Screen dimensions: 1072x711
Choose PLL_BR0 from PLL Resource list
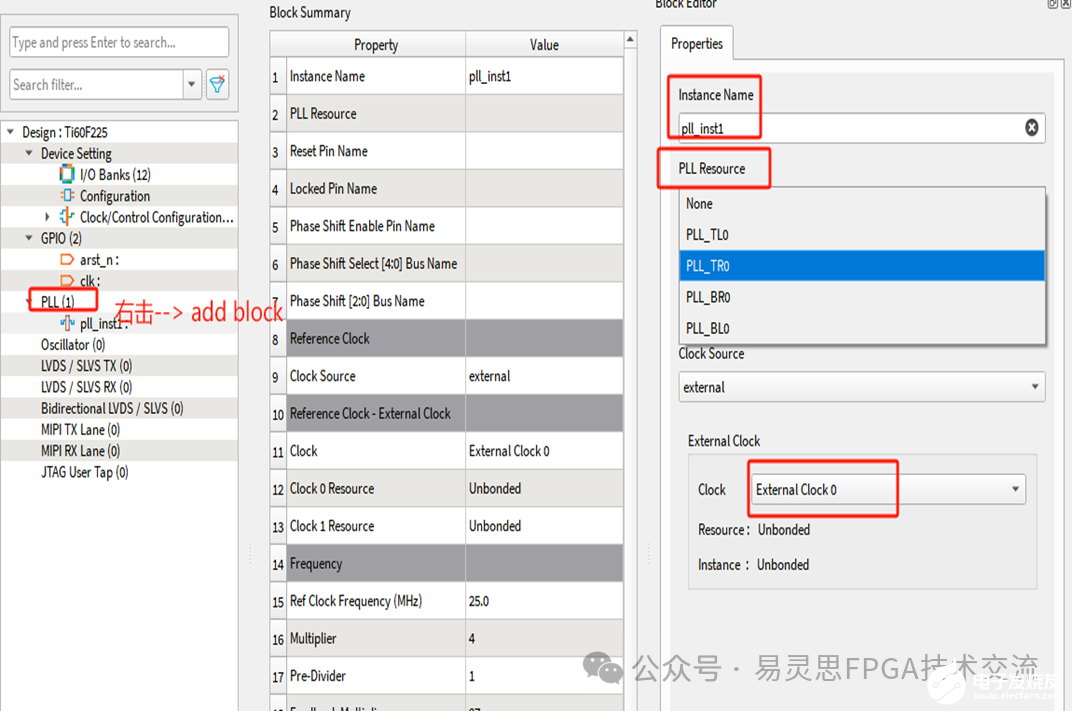[708, 297]
